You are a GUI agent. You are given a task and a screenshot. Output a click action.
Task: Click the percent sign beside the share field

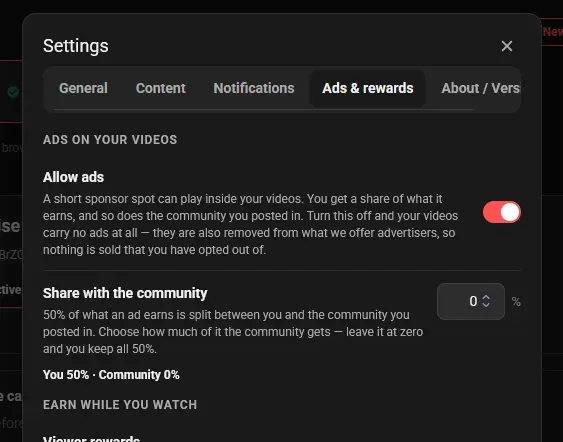click(x=516, y=302)
